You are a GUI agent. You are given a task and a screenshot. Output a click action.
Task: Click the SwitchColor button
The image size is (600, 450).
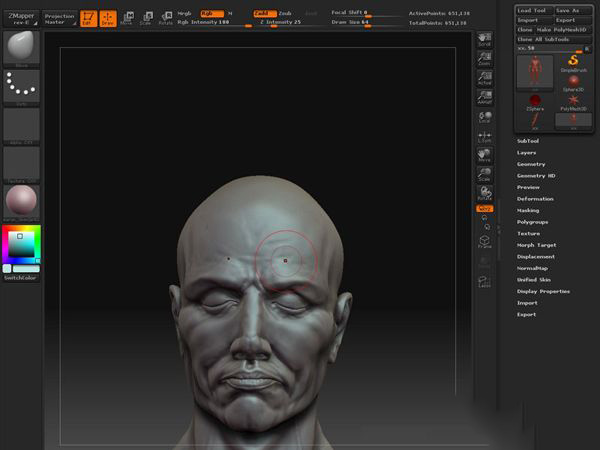tap(21, 278)
